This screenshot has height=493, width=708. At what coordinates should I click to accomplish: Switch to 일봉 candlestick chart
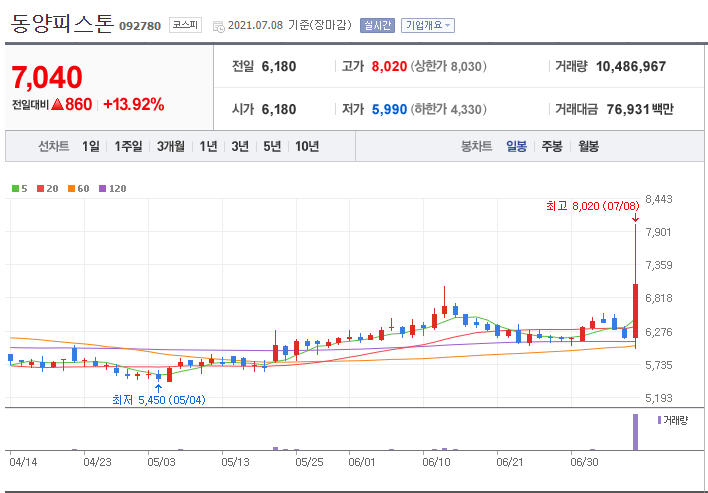(x=516, y=146)
